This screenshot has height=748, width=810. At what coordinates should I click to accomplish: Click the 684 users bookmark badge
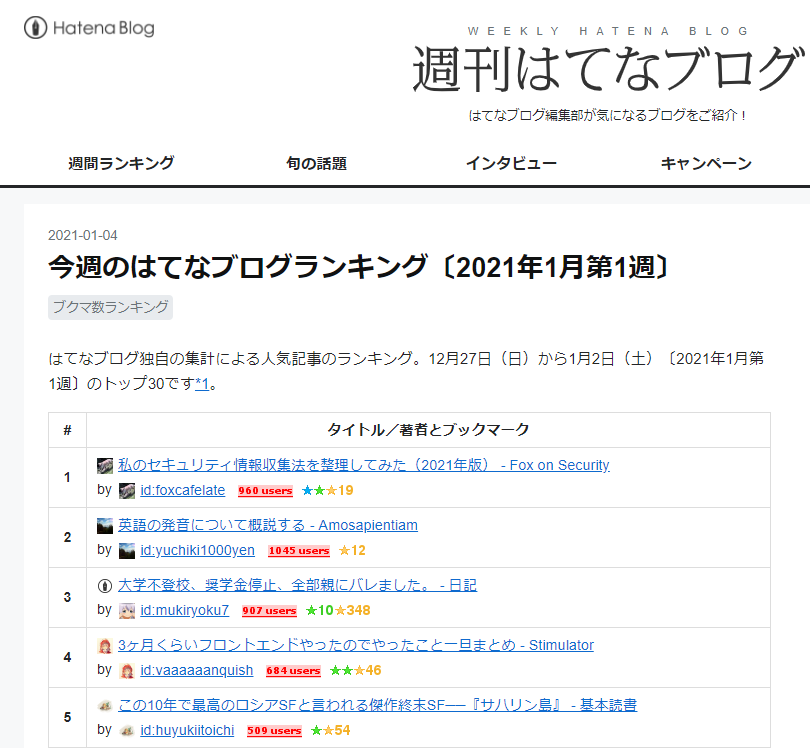point(293,671)
